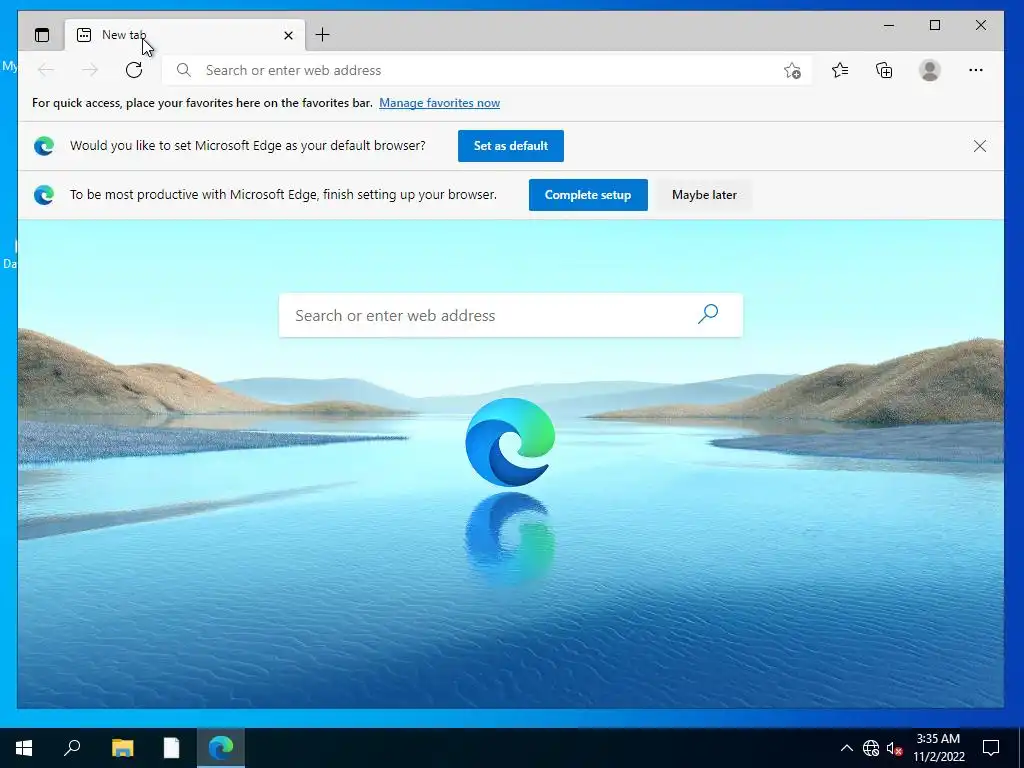Choose Maybe later button
The height and width of the screenshot is (768, 1024).
coord(704,195)
